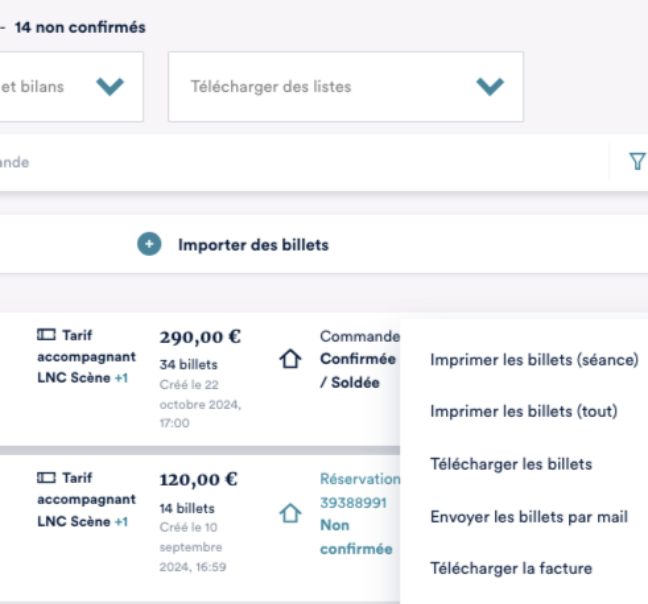Viewport: 648px width, 604px height.
Task: Click the +1 link on the 34 billets row
Action: coord(121,377)
